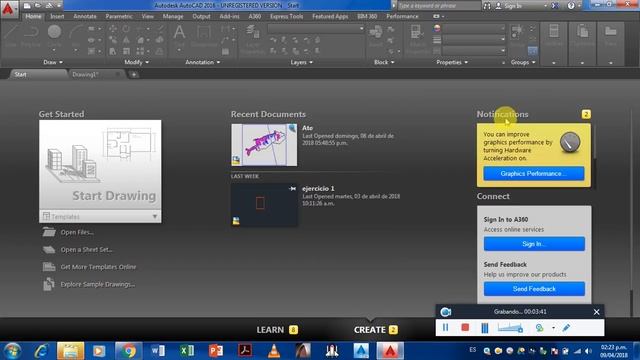The image size is (640, 360).
Task: Click the Insert block icon
Action: [x=376, y=32]
